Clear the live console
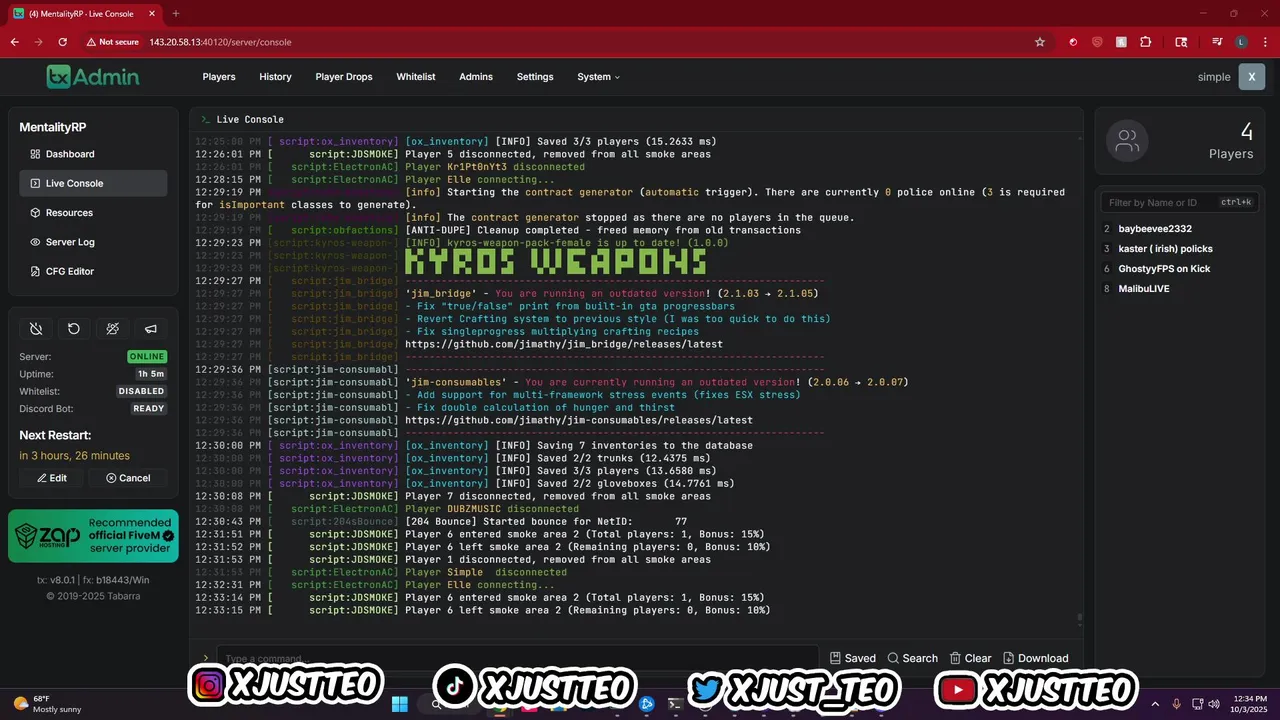The image size is (1280, 720). coord(971,658)
